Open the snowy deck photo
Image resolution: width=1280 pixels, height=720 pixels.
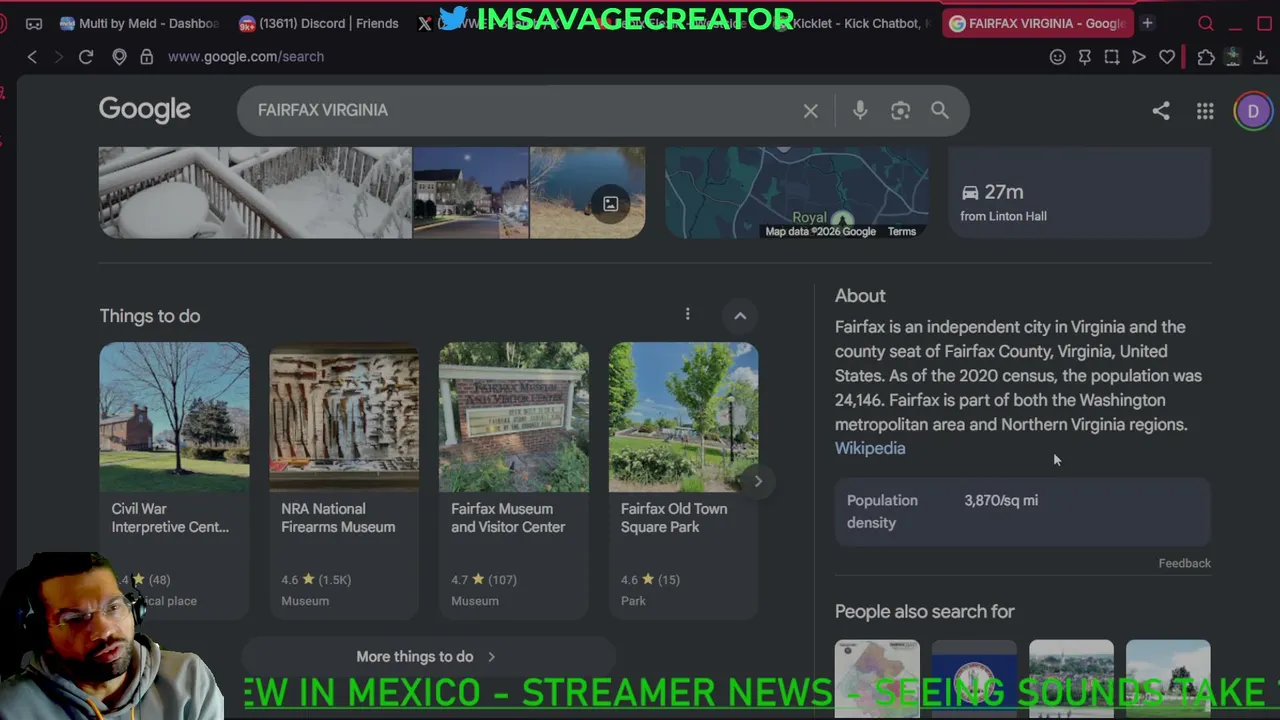(255, 193)
